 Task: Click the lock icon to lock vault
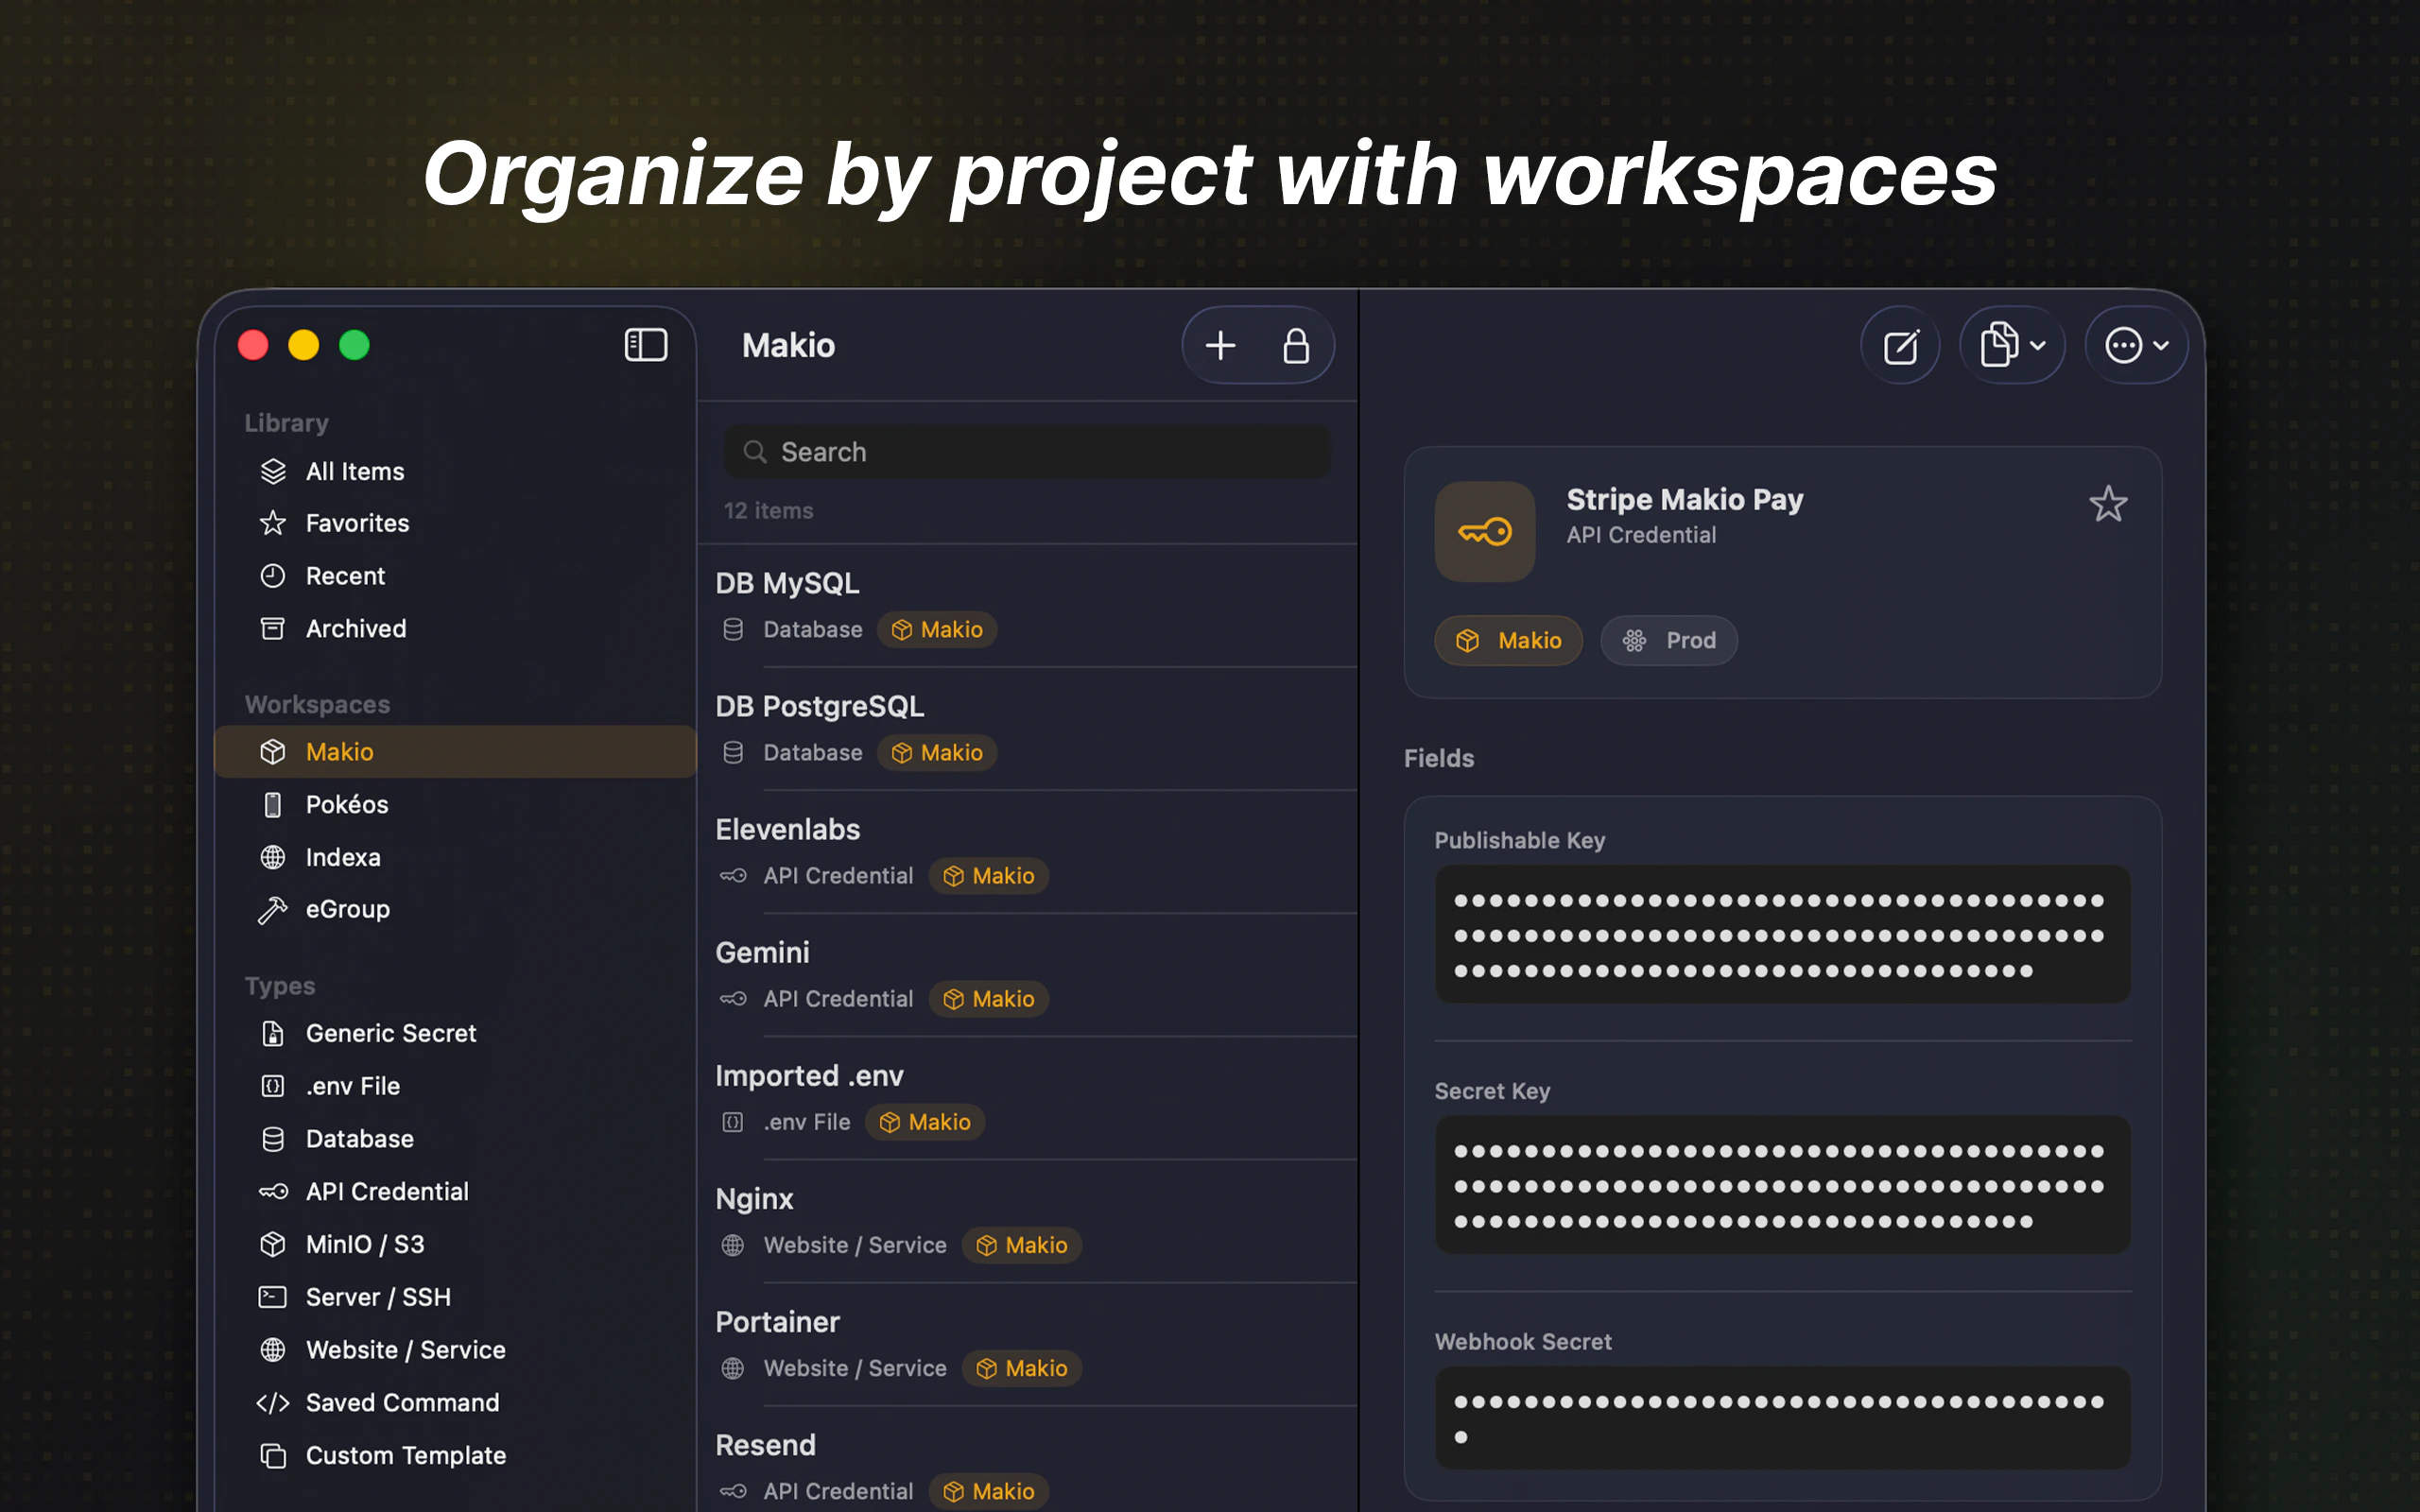pyautogui.click(x=1297, y=345)
